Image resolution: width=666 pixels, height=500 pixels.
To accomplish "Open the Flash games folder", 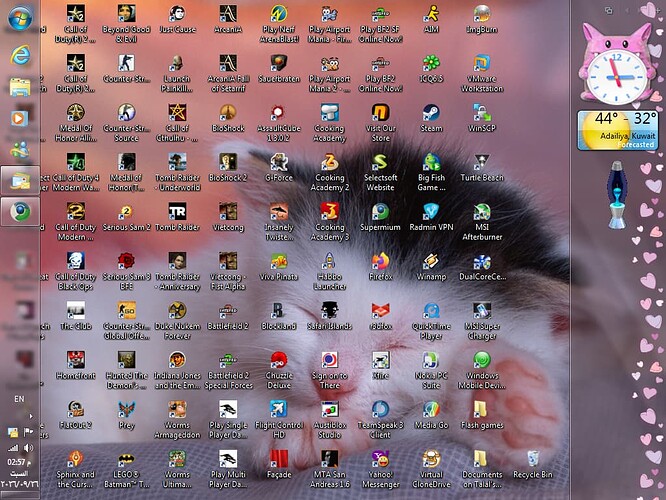I will pyautogui.click(x=482, y=415).
